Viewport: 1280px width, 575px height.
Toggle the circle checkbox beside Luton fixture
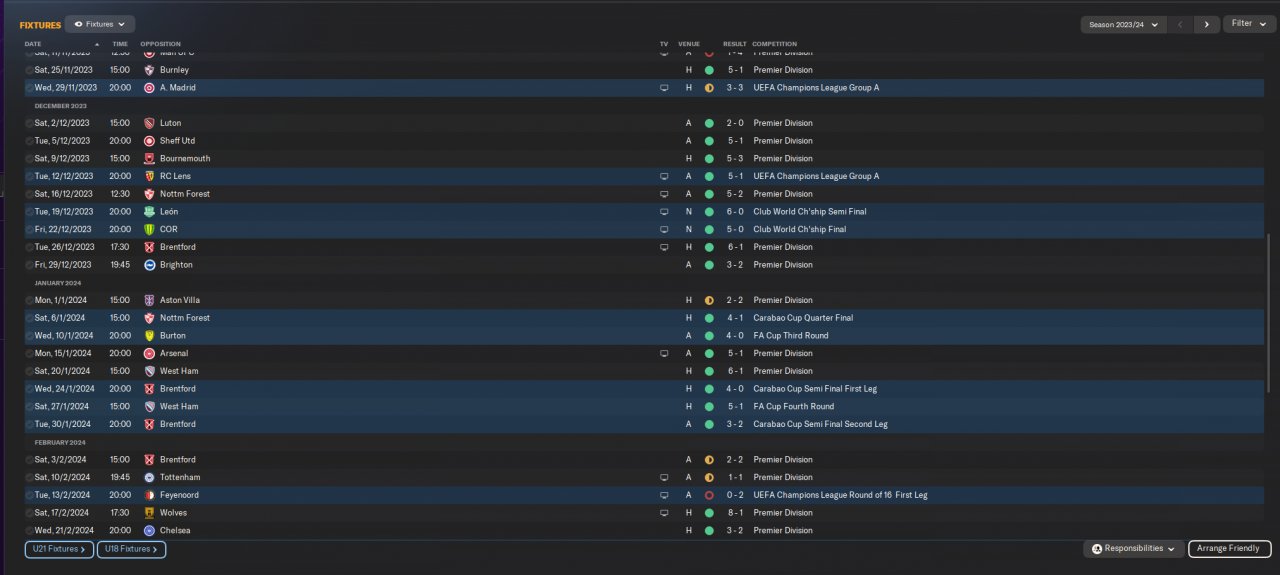coord(29,123)
